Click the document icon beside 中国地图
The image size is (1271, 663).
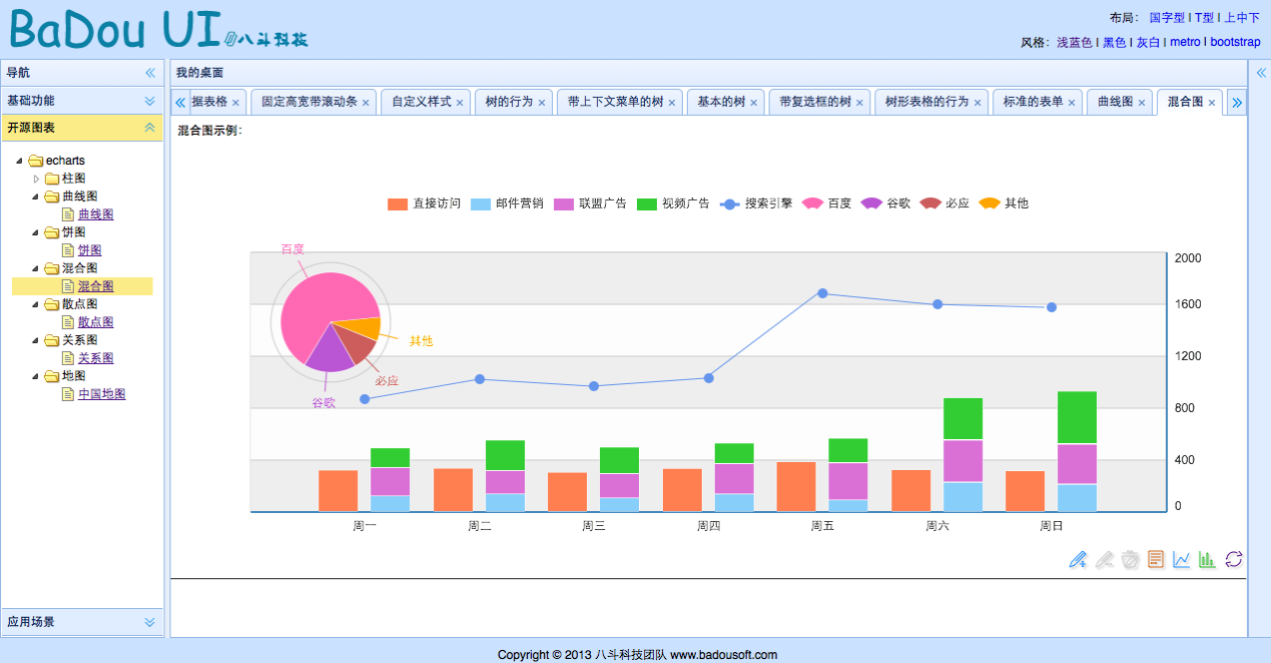click(68, 394)
